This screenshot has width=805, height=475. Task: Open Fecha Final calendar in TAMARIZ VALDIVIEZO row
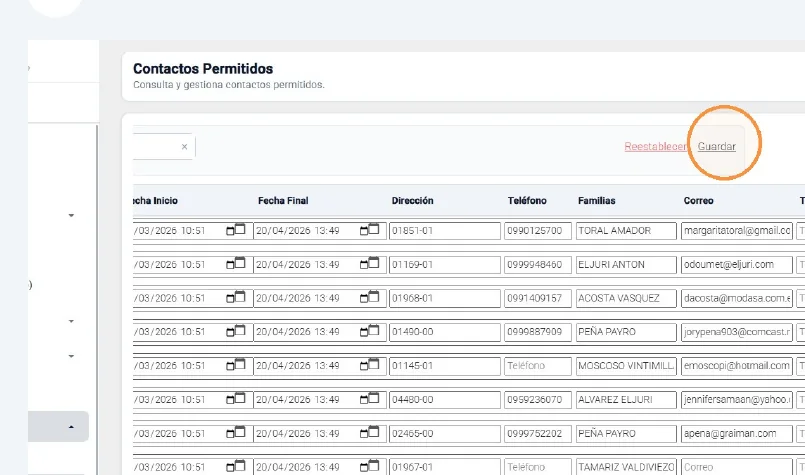coord(369,466)
